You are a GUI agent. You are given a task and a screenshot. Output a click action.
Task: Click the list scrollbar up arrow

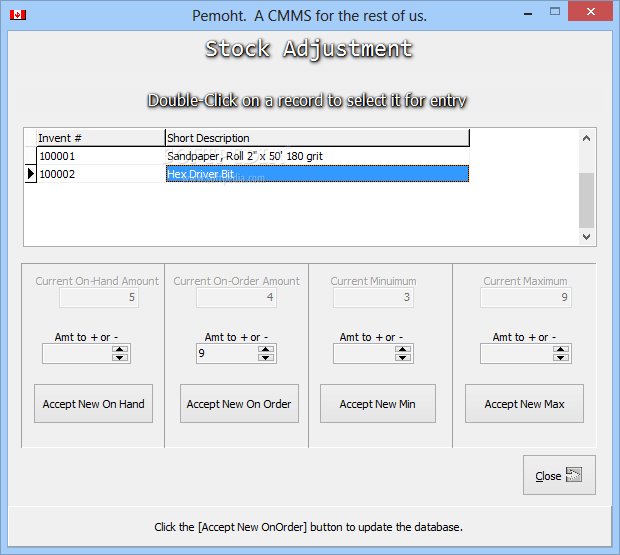click(586, 138)
